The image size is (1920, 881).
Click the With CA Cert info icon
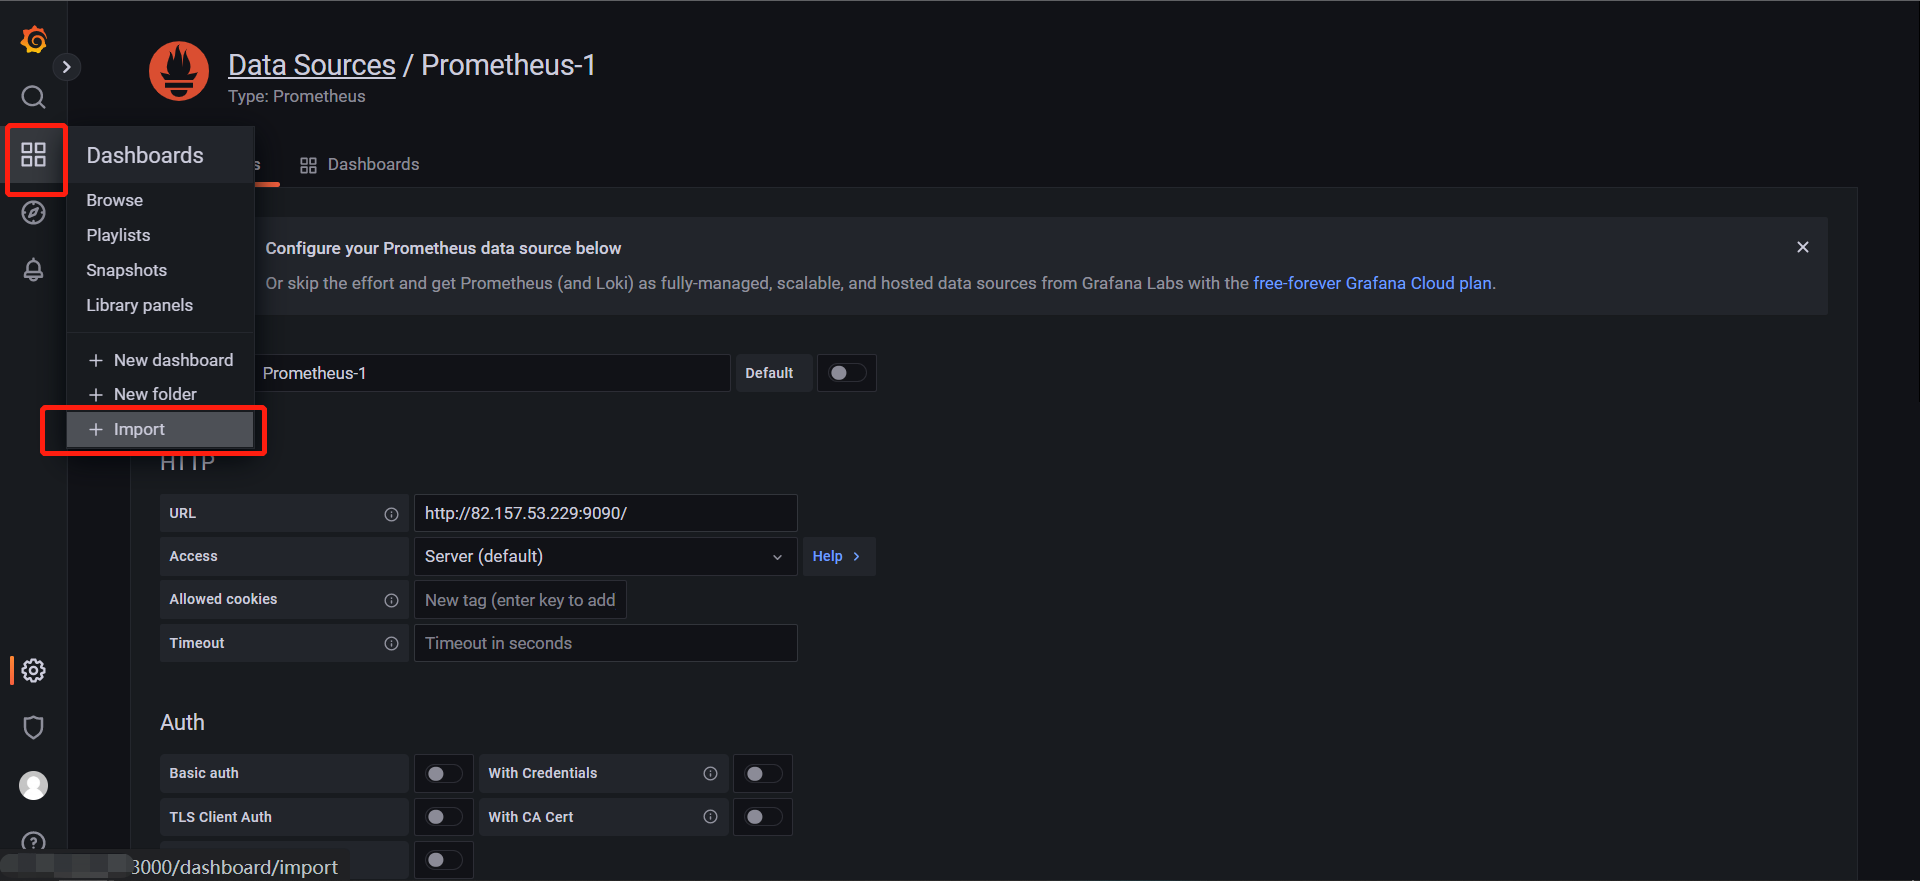point(710,817)
